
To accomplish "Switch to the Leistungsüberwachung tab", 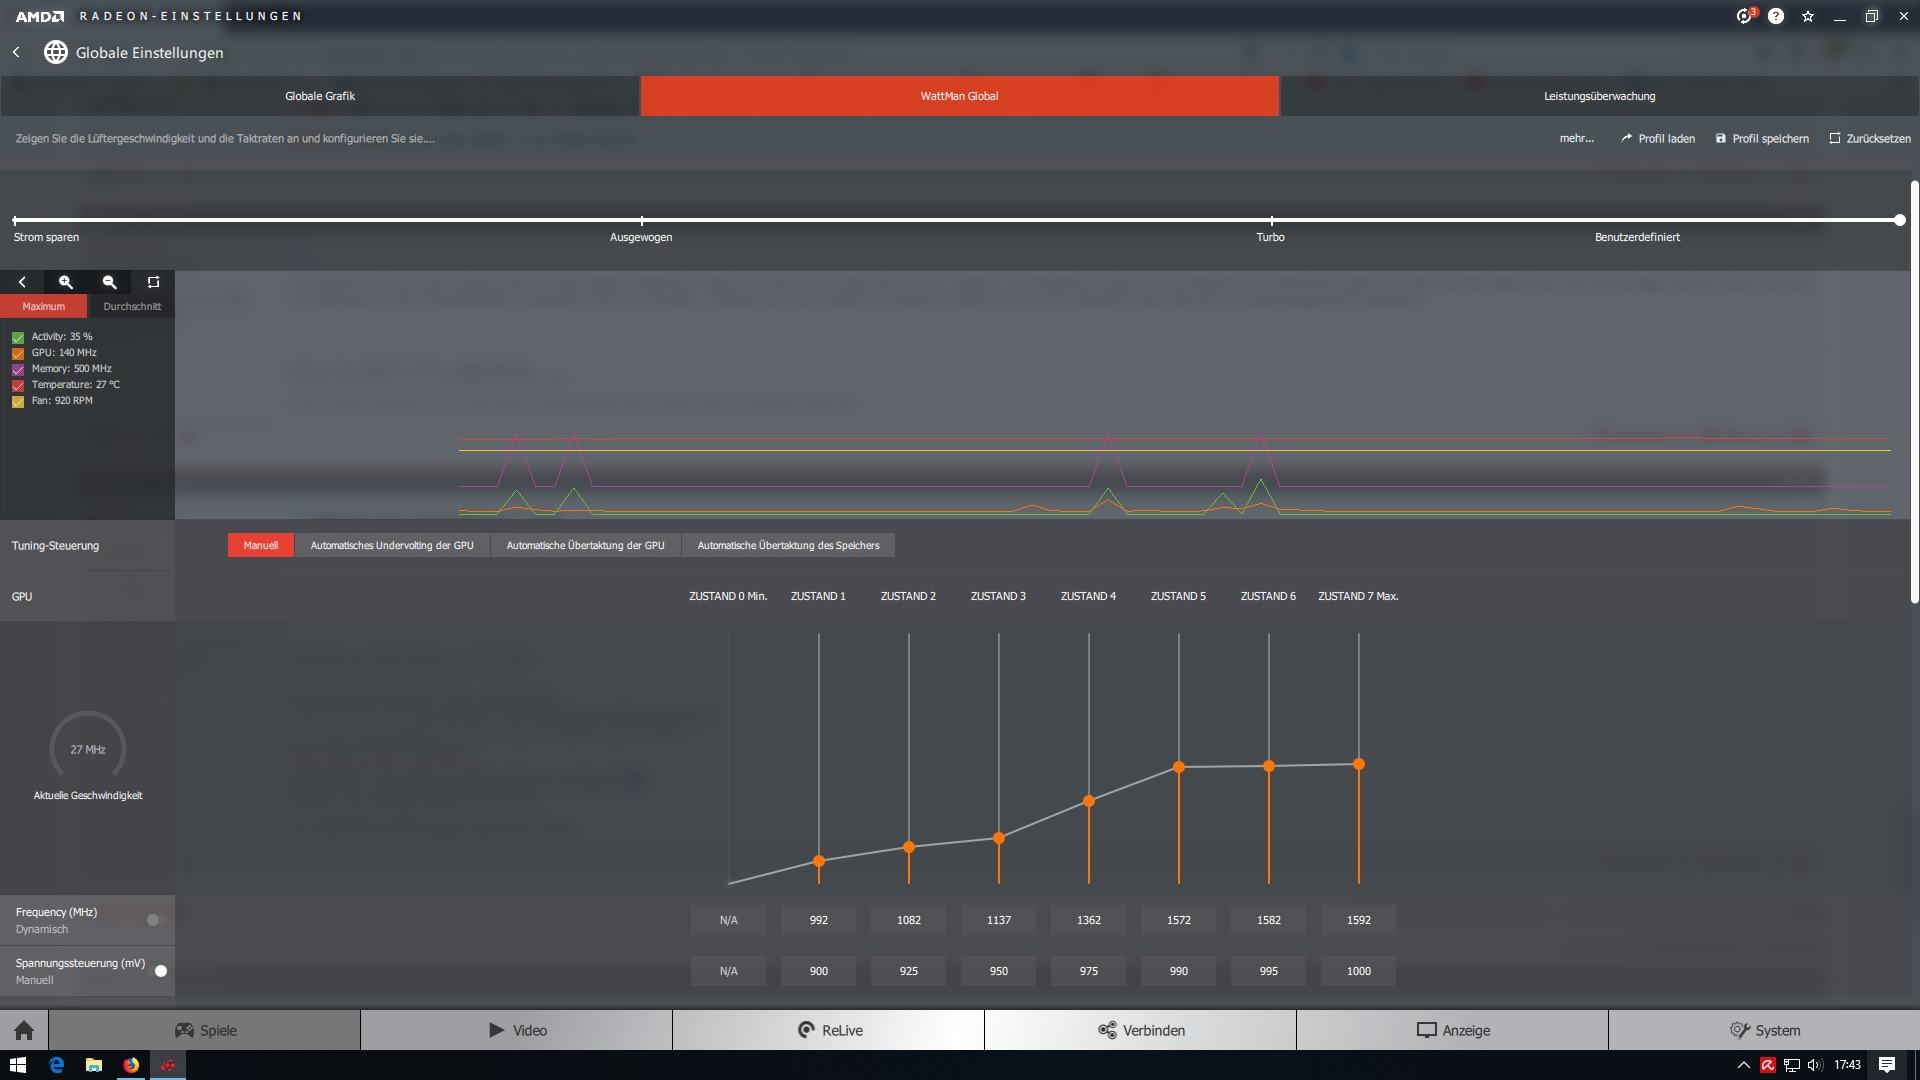I will click(1599, 96).
